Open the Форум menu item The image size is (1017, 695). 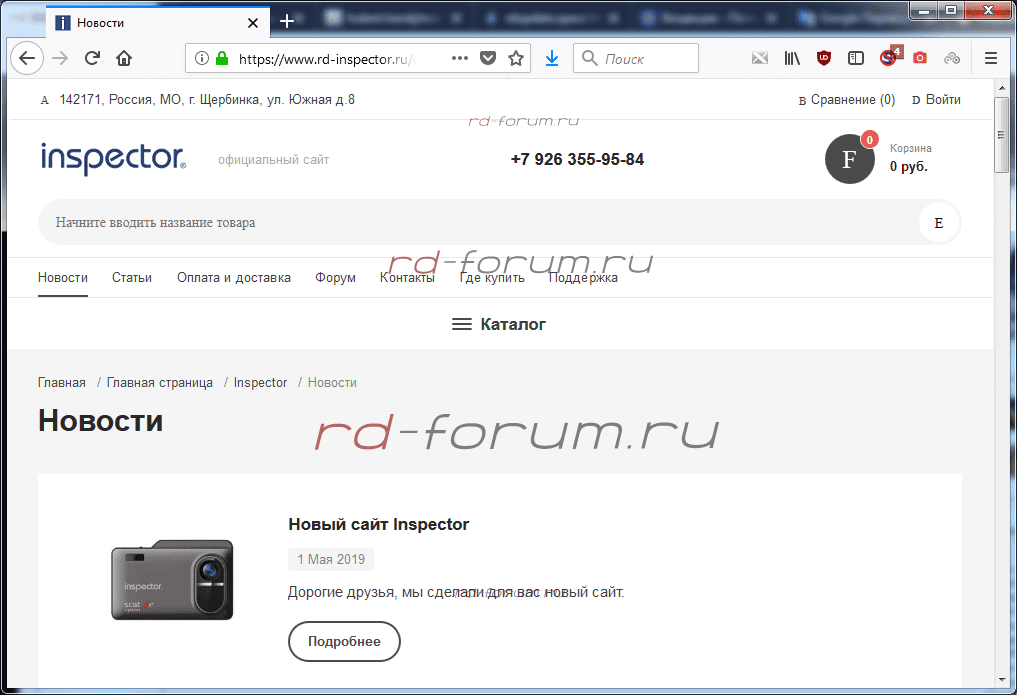coord(335,278)
